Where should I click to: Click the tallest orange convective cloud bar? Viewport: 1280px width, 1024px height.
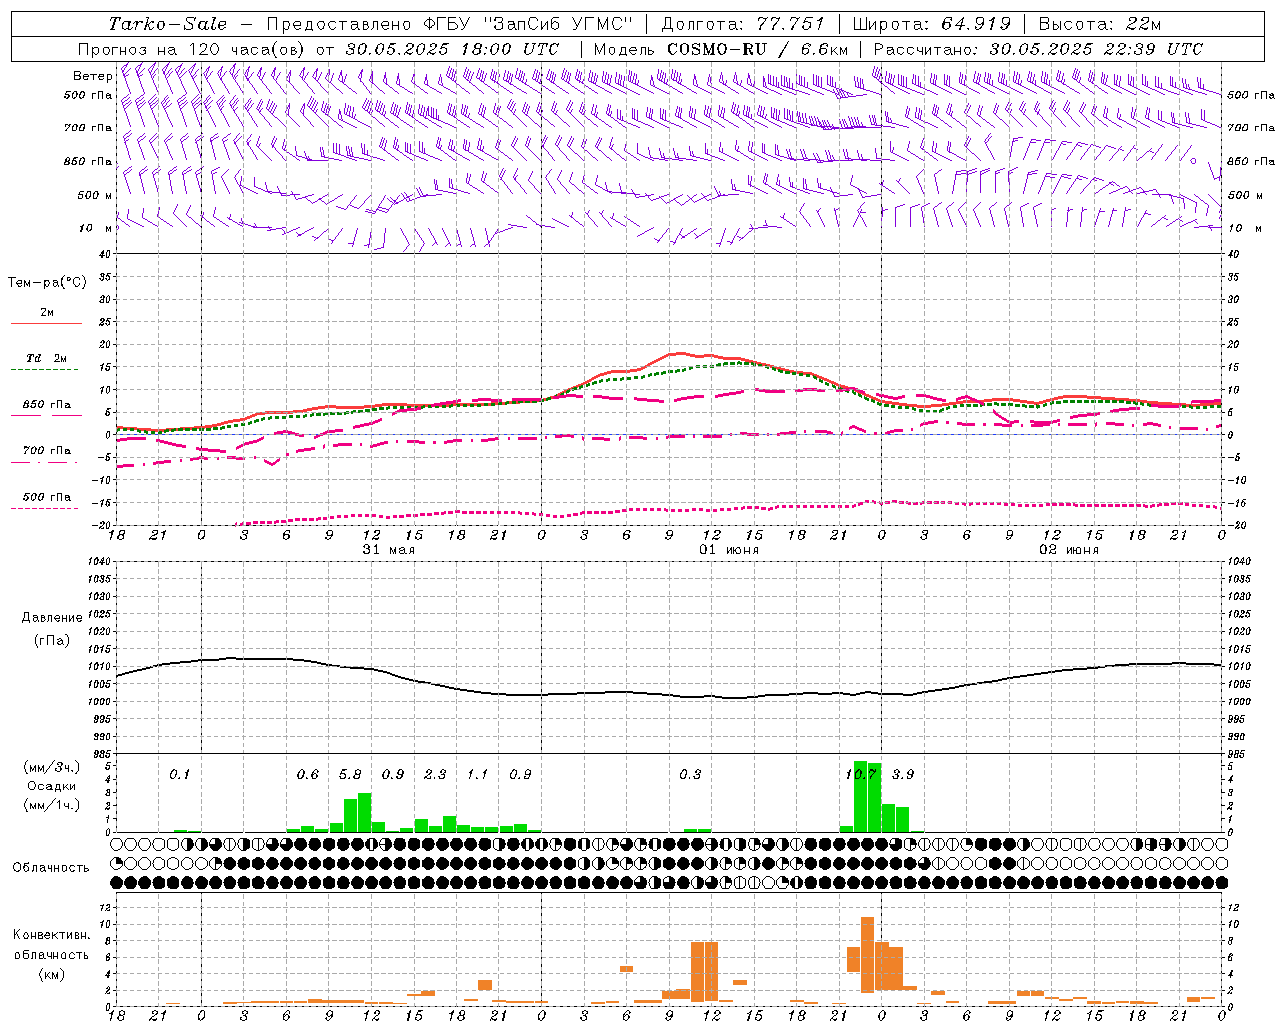point(867,953)
